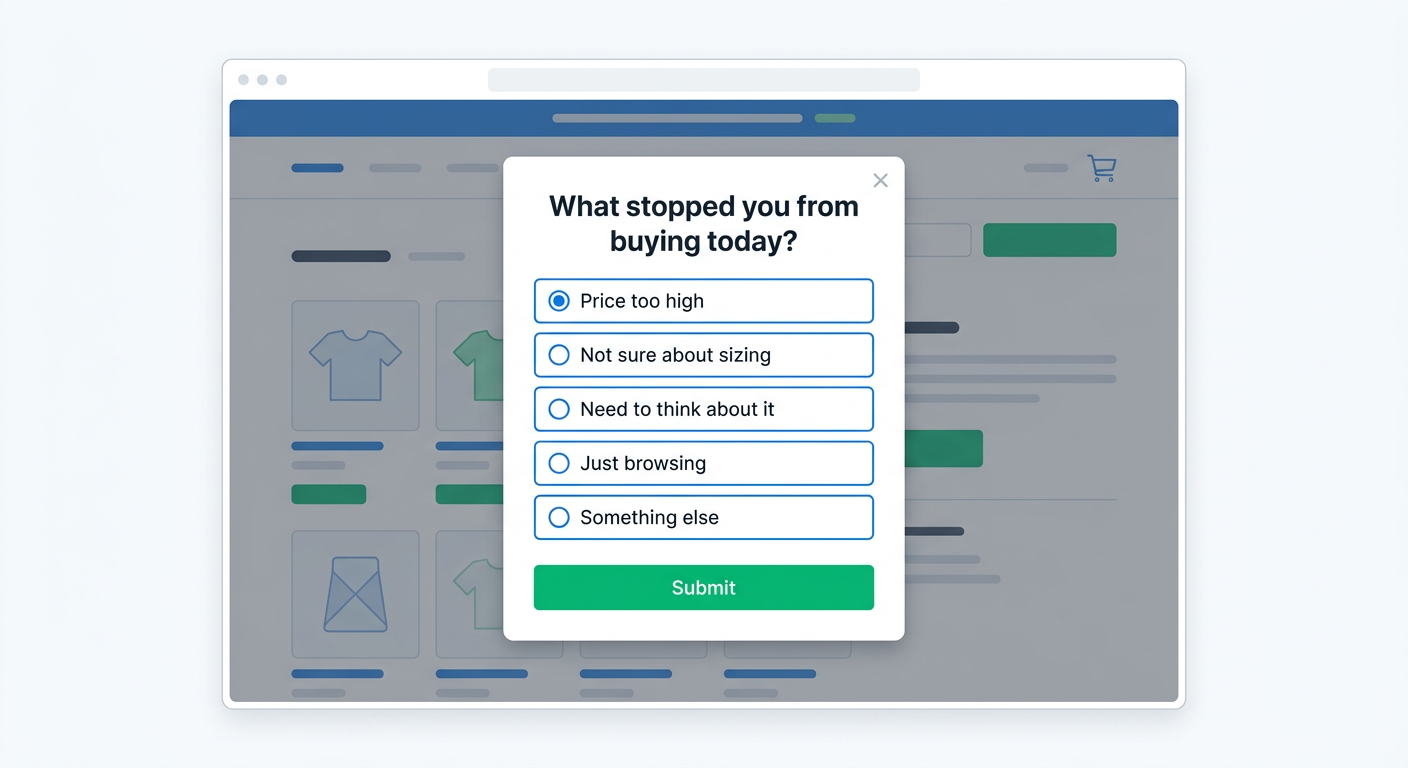Choose "Not sure about sizing" option
This screenshot has height=768, width=1408.
tap(560, 355)
